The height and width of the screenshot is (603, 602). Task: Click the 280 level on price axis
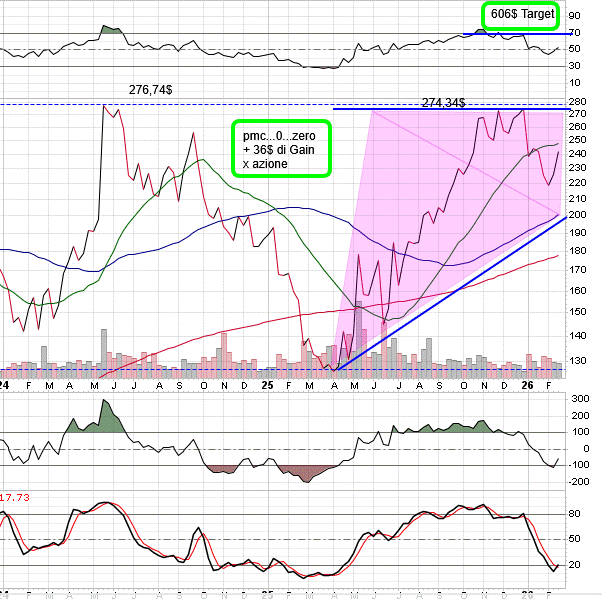coord(577,101)
